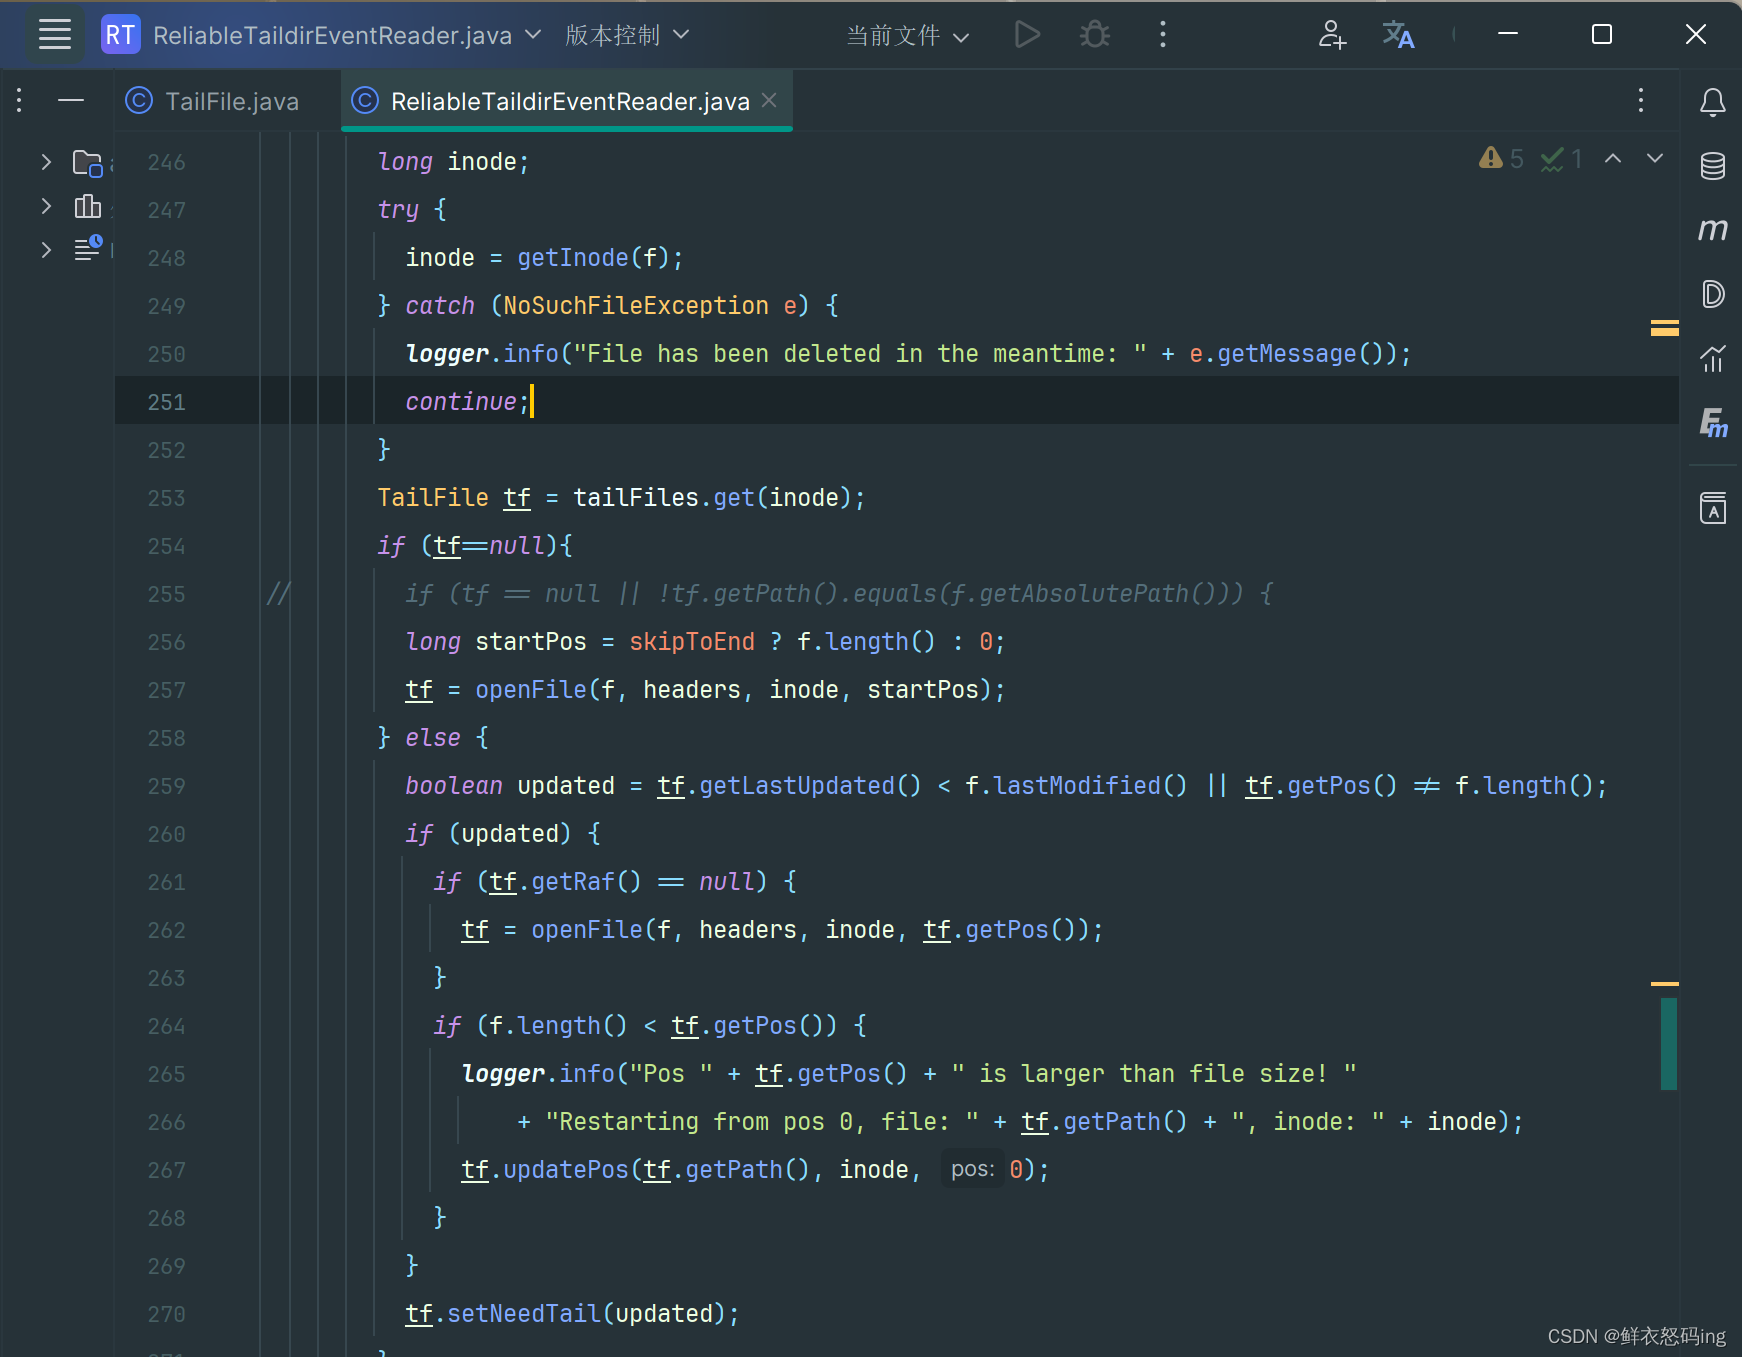The width and height of the screenshot is (1742, 1357).
Task: Hide the project tool window panel
Action: coord(71,101)
